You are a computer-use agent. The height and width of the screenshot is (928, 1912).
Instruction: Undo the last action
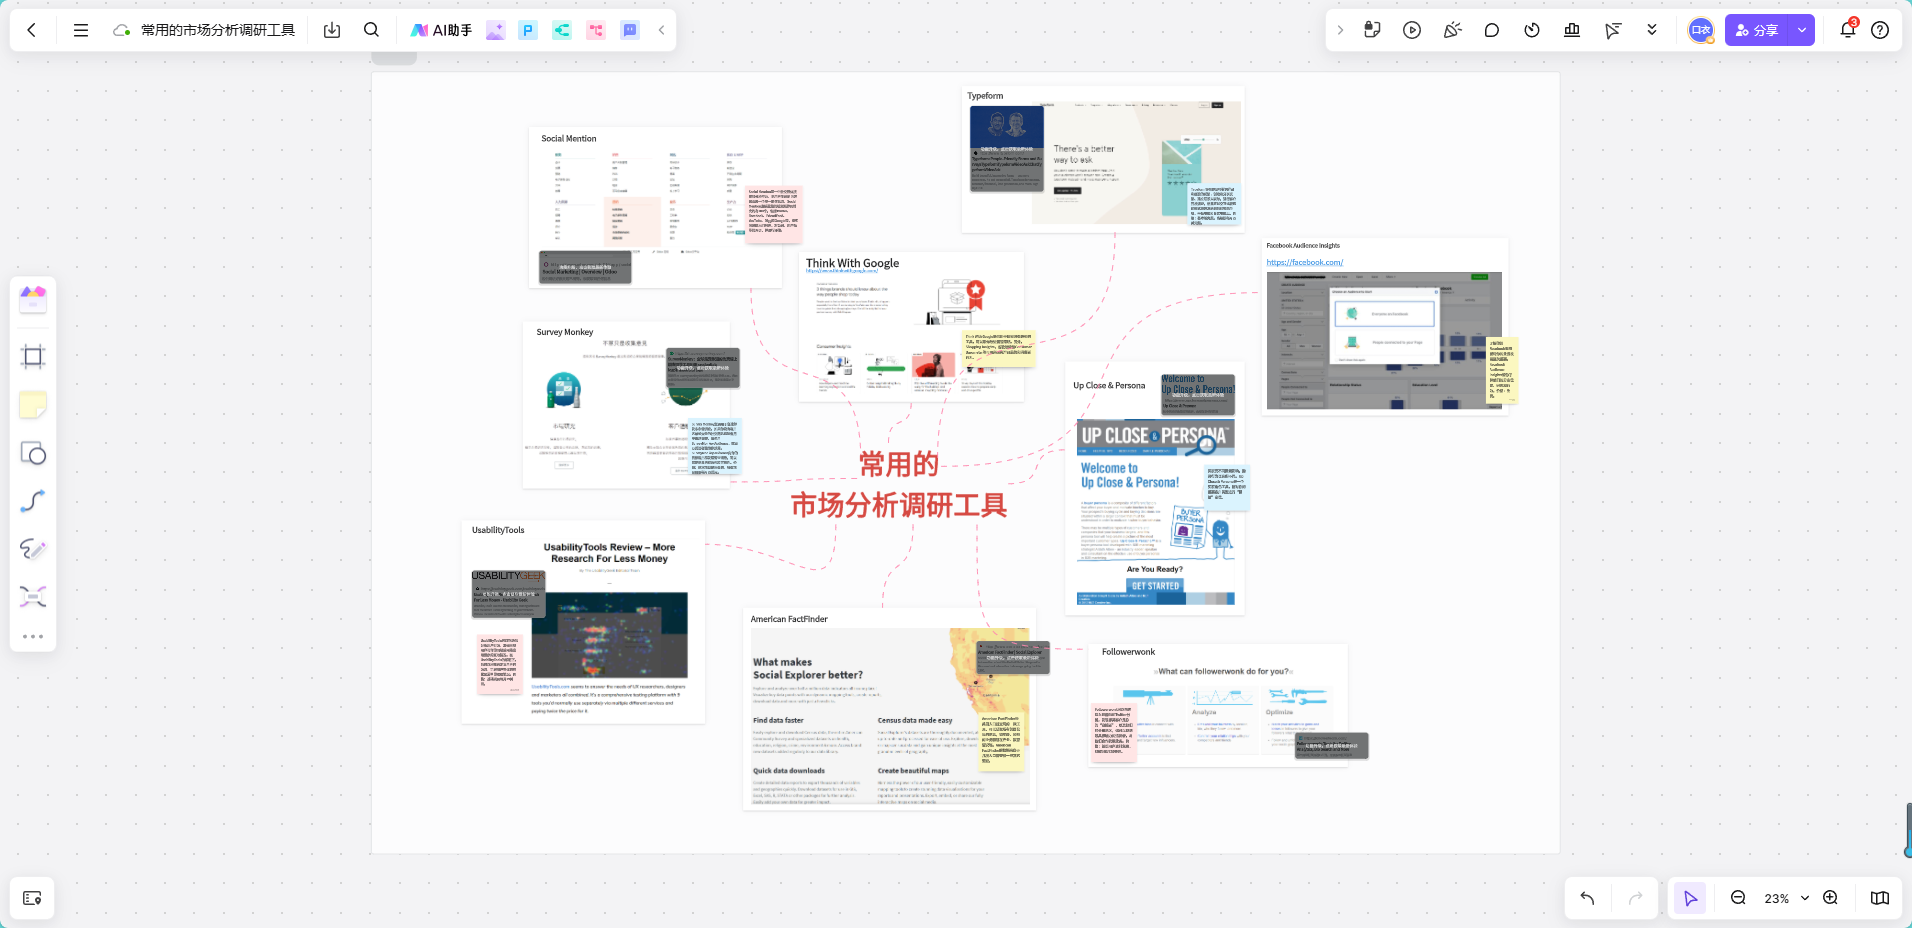point(1587,898)
